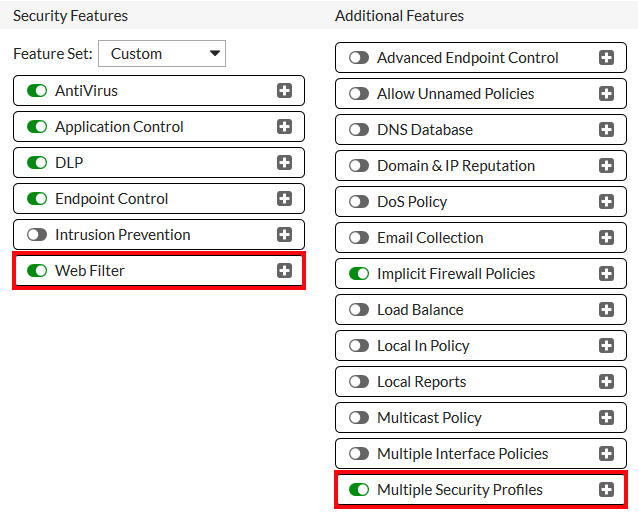Expand Endpoint Control details with plus icon
Image resolution: width=638 pixels, height=518 pixels.
284,199
